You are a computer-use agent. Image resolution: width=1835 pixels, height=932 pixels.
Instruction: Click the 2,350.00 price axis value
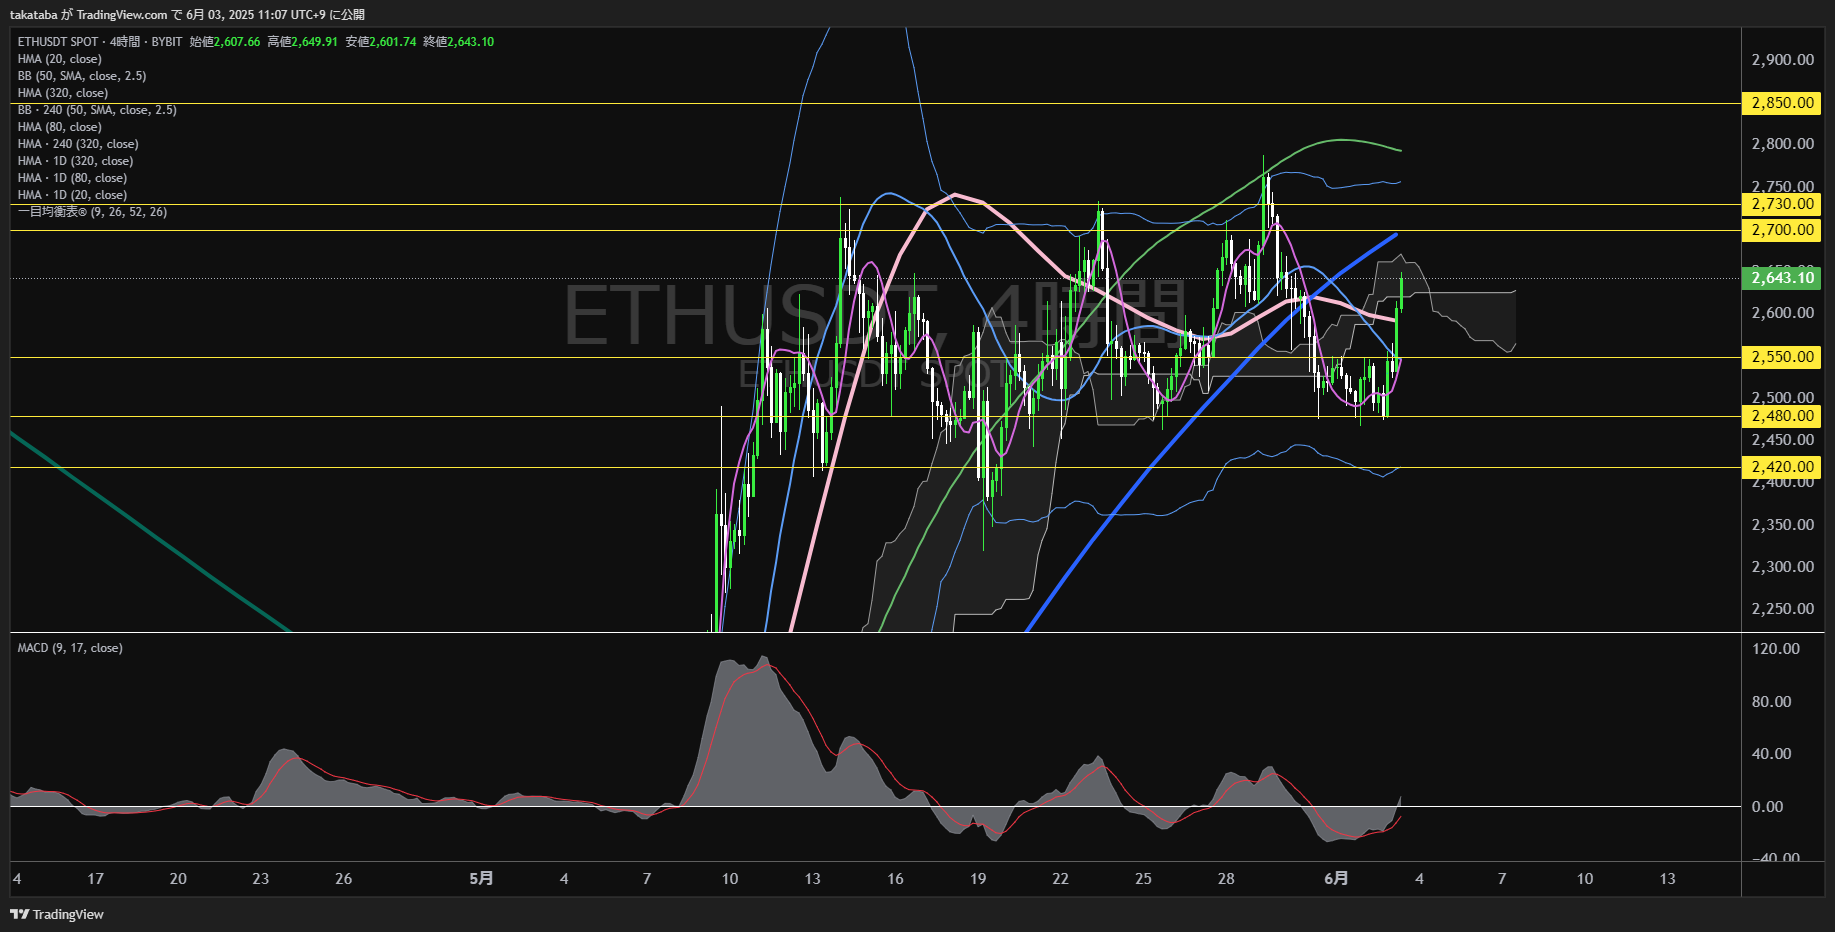pos(1782,525)
